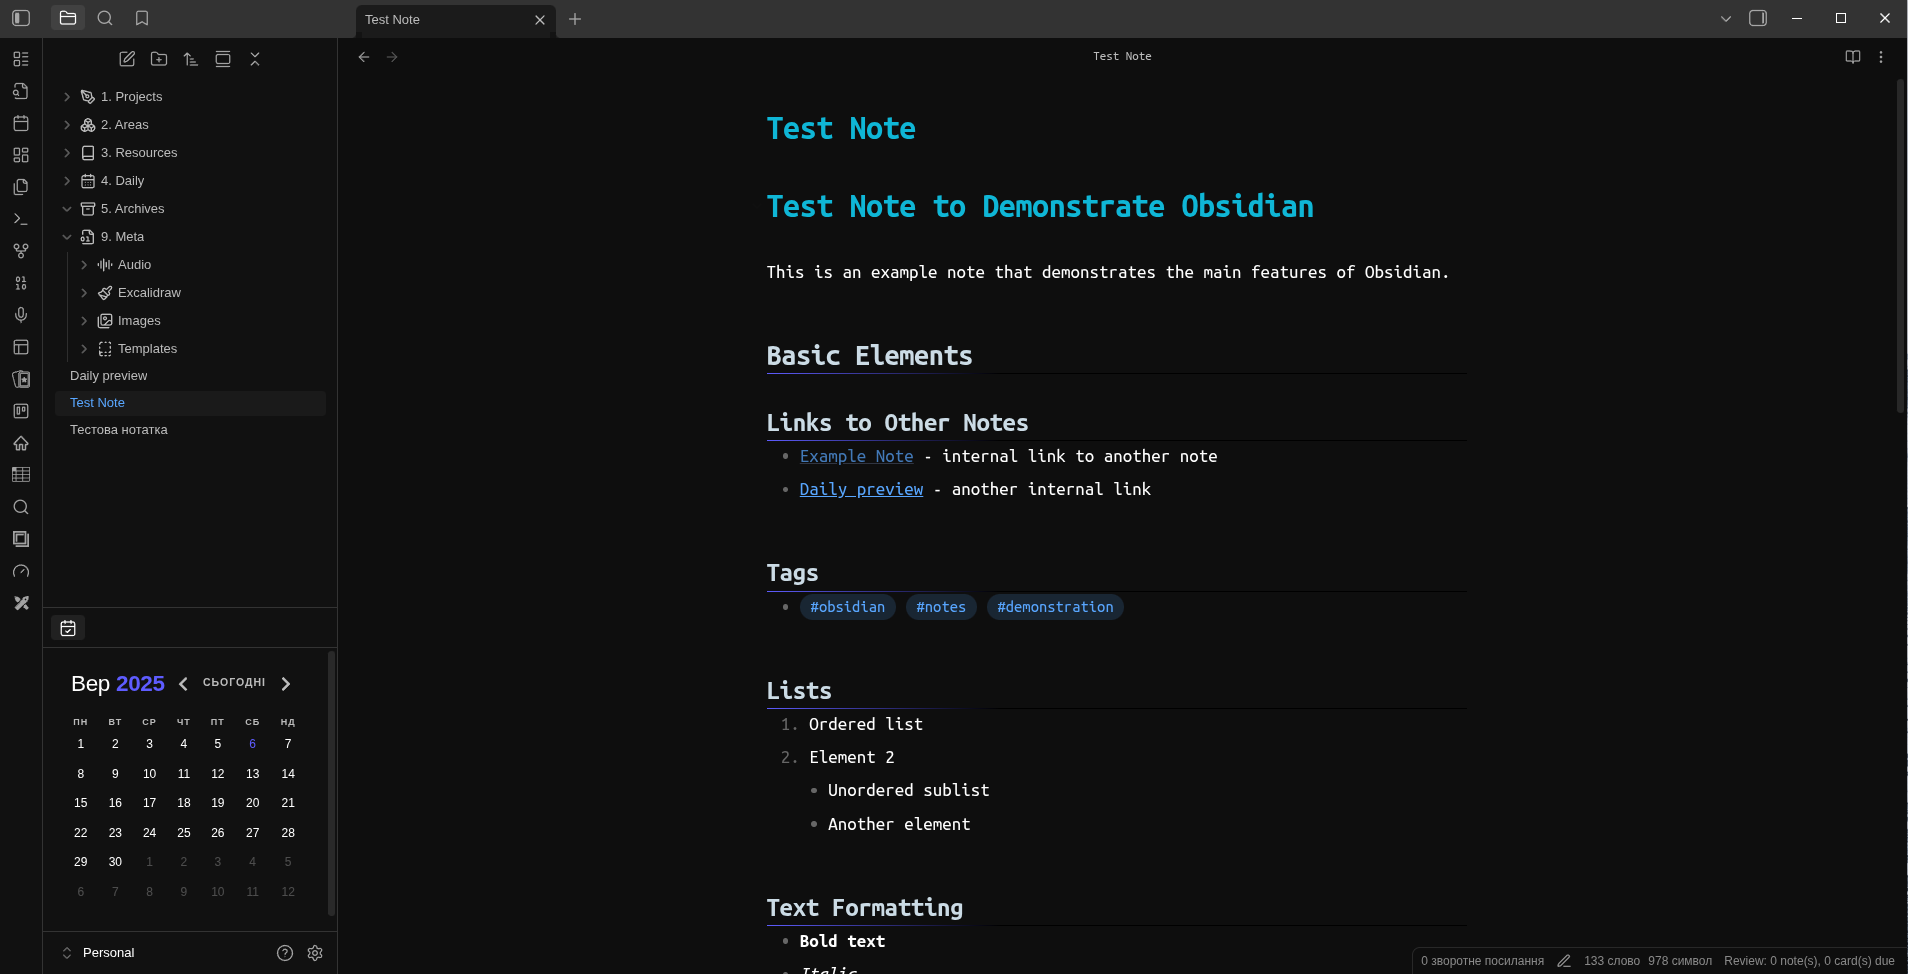The width and height of the screenshot is (1908, 974).
Task: Click the stacked files ribbon icon
Action: (21, 187)
